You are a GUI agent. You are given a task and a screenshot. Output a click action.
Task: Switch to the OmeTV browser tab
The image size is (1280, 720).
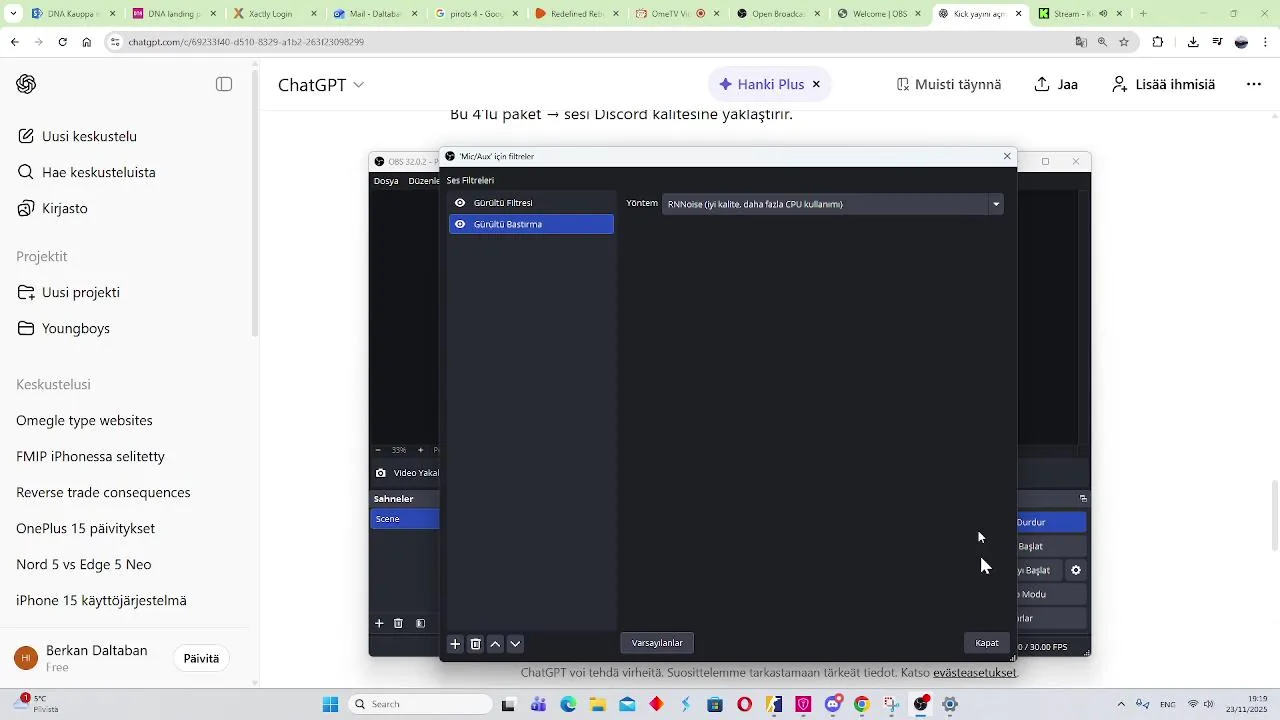(677, 14)
